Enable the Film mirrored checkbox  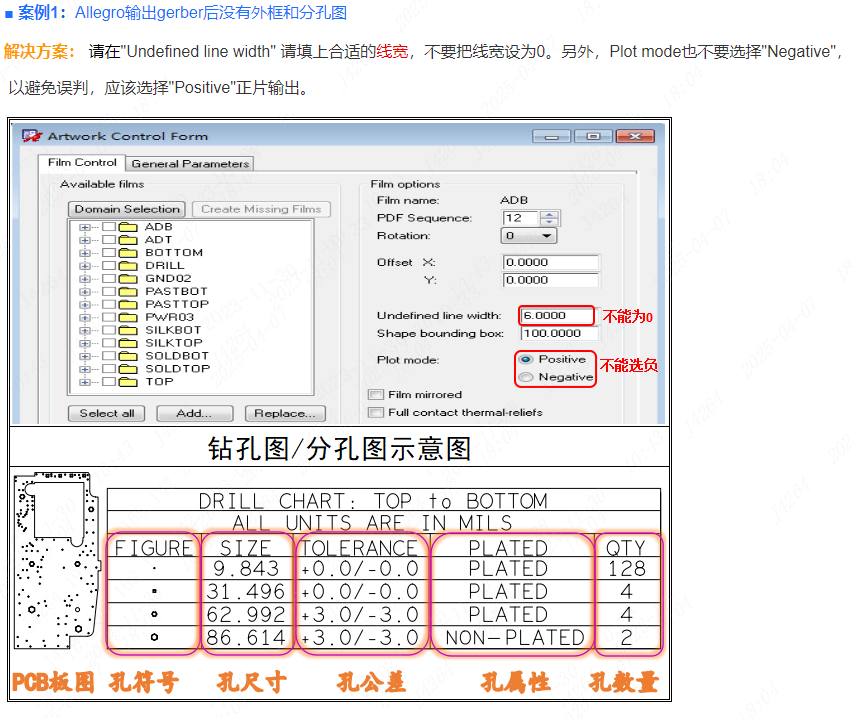(x=376, y=395)
